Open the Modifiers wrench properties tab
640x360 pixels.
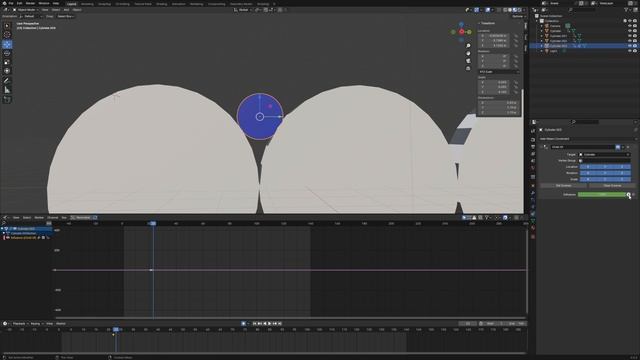[x=533, y=193]
